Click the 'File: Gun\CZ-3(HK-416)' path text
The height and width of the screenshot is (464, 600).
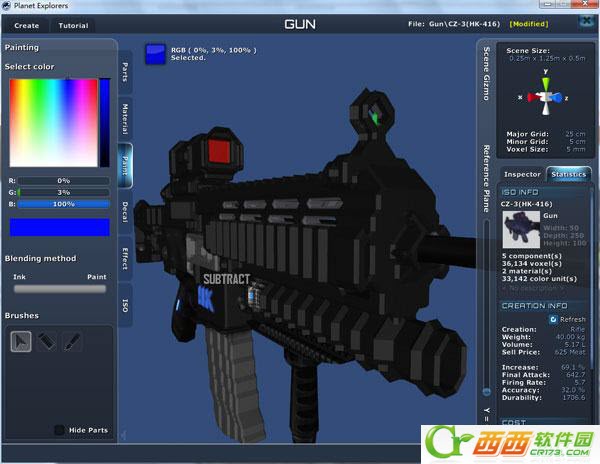pos(454,24)
